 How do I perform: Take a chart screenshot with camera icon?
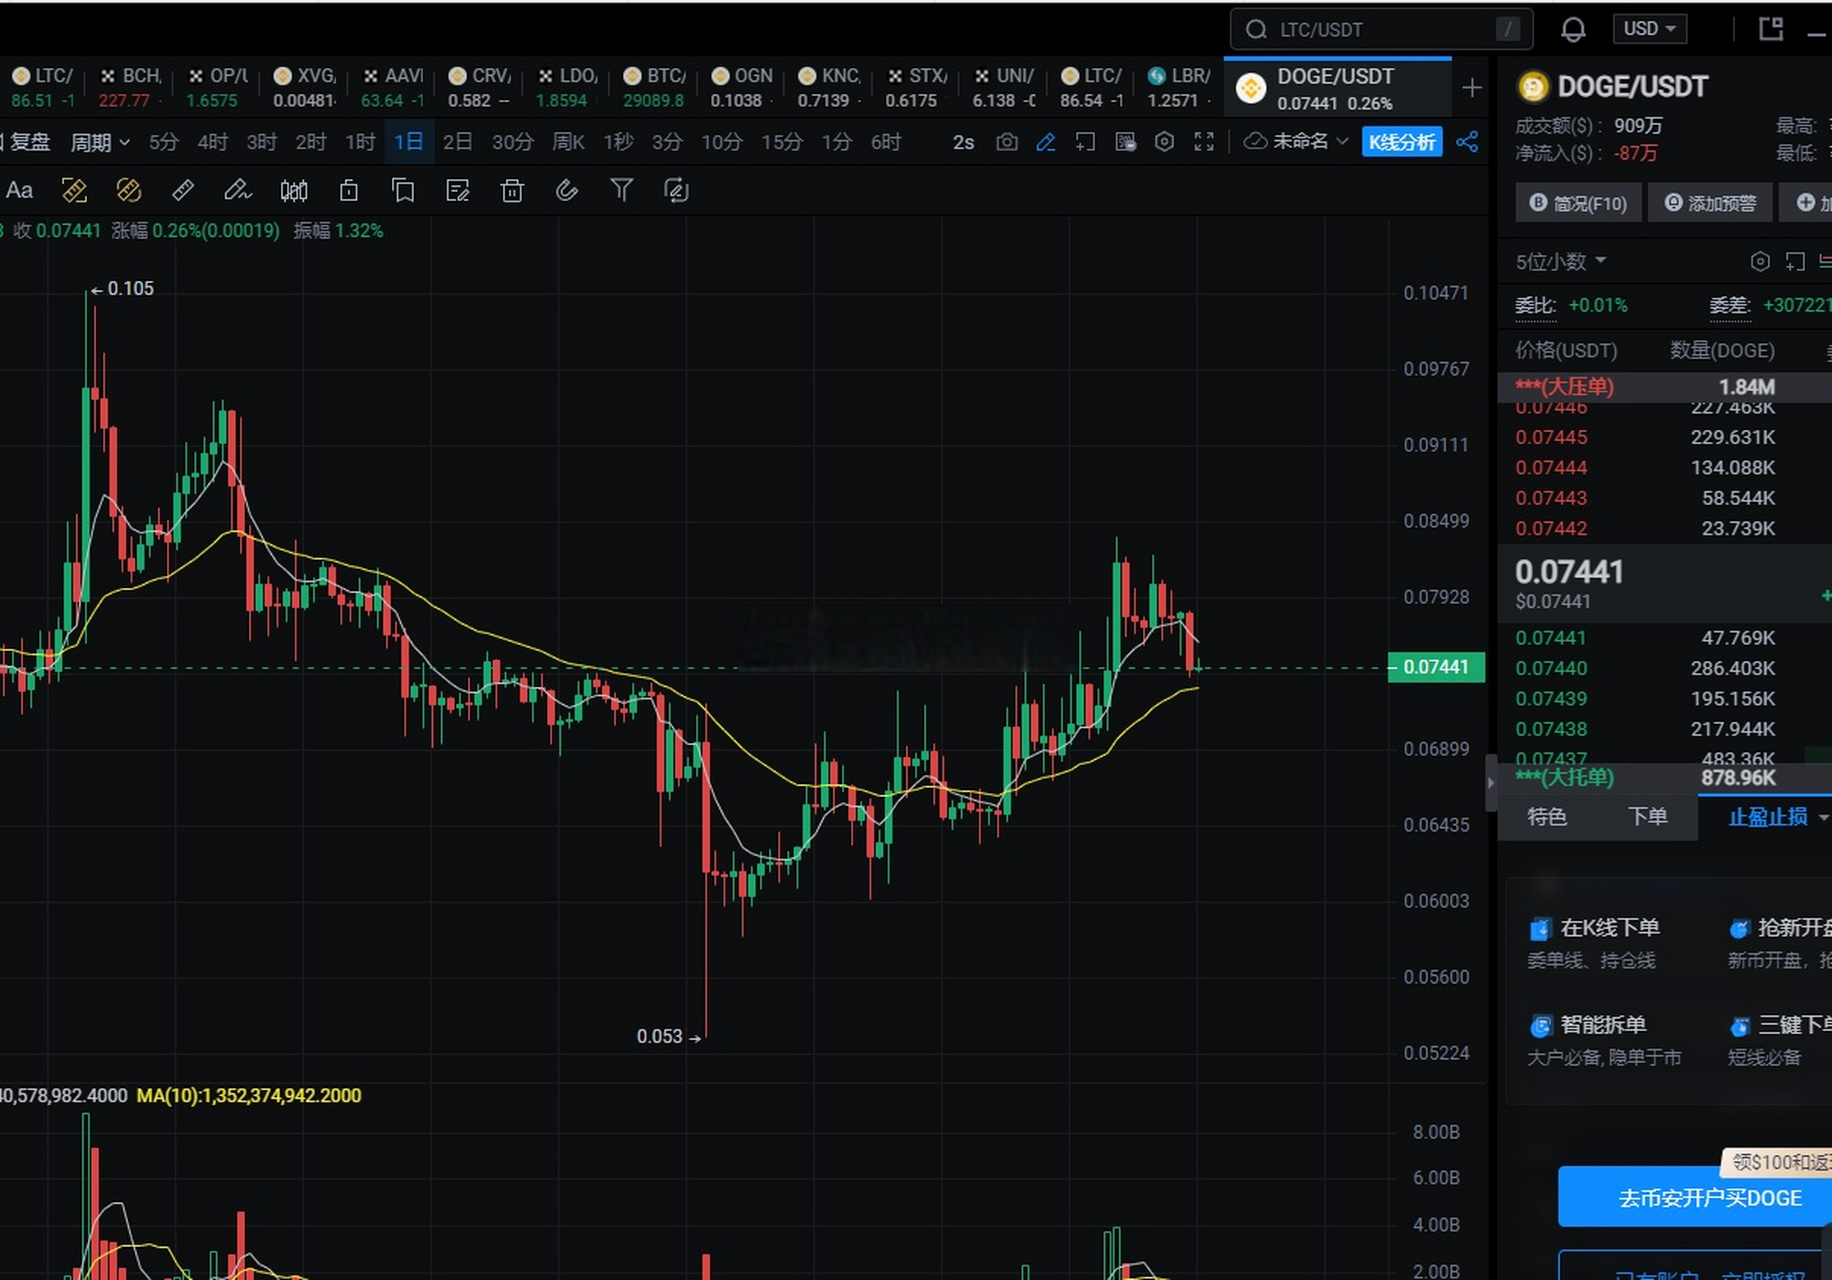coord(1007,142)
